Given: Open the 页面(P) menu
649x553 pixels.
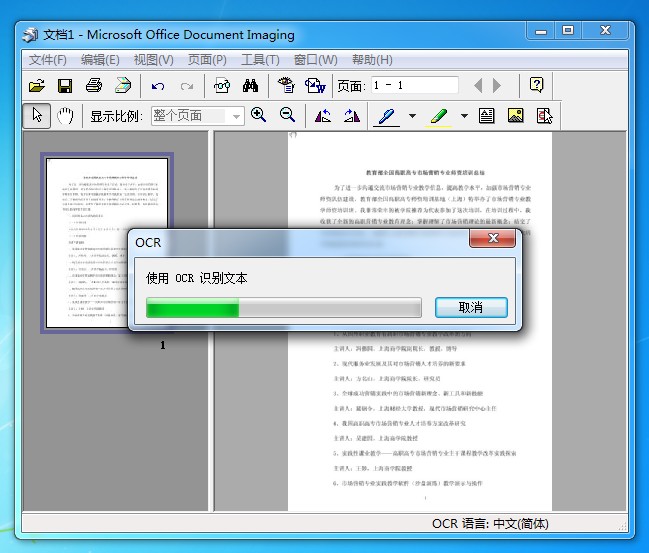Looking at the screenshot, I should tap(207, 60).
